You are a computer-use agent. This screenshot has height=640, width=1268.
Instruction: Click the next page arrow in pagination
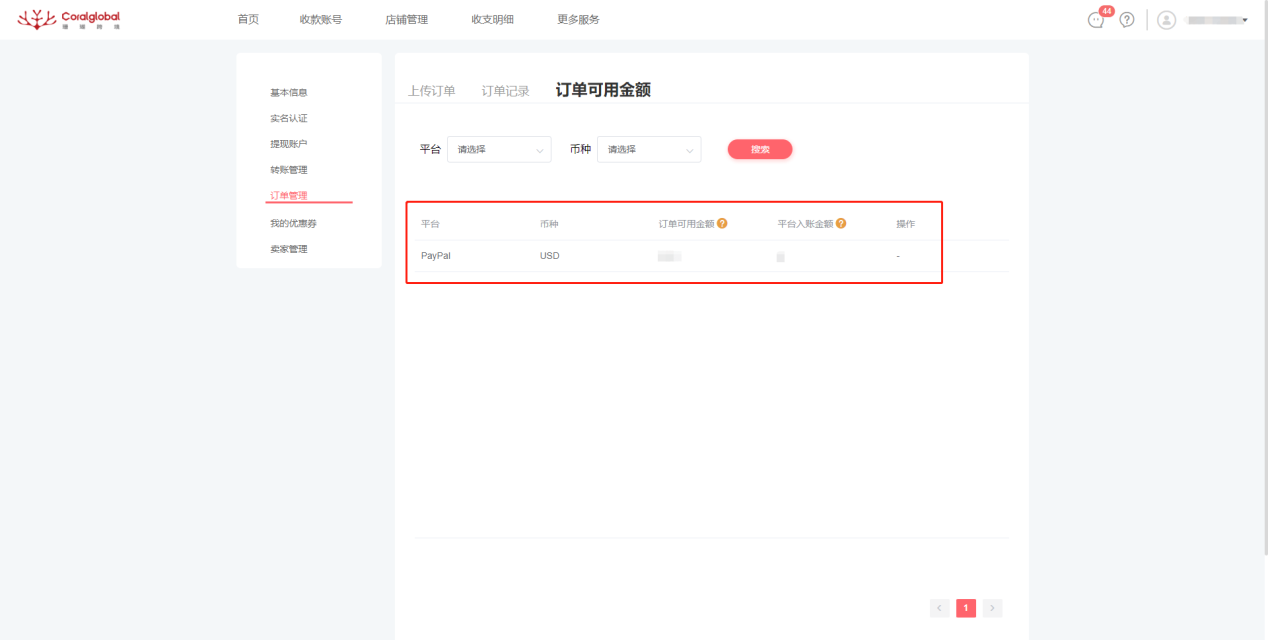(991, 608)
